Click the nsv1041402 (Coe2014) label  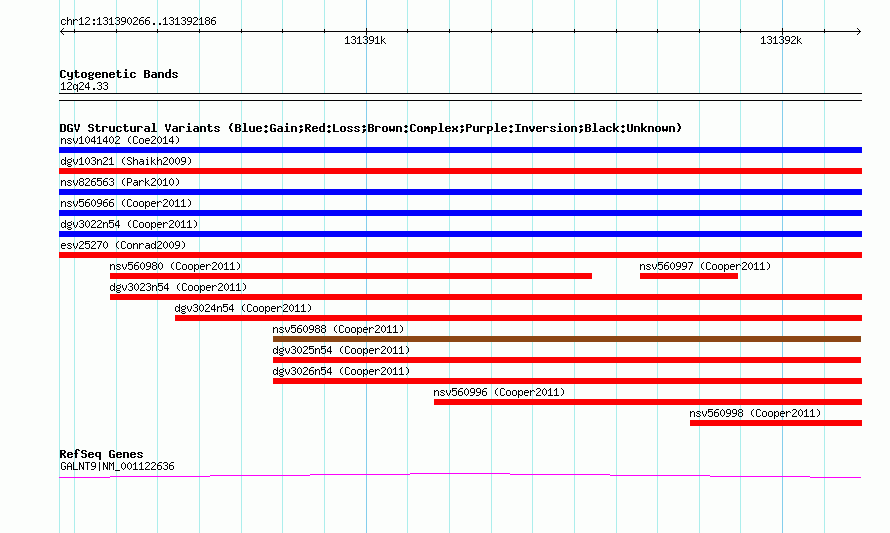pos(120,140)
